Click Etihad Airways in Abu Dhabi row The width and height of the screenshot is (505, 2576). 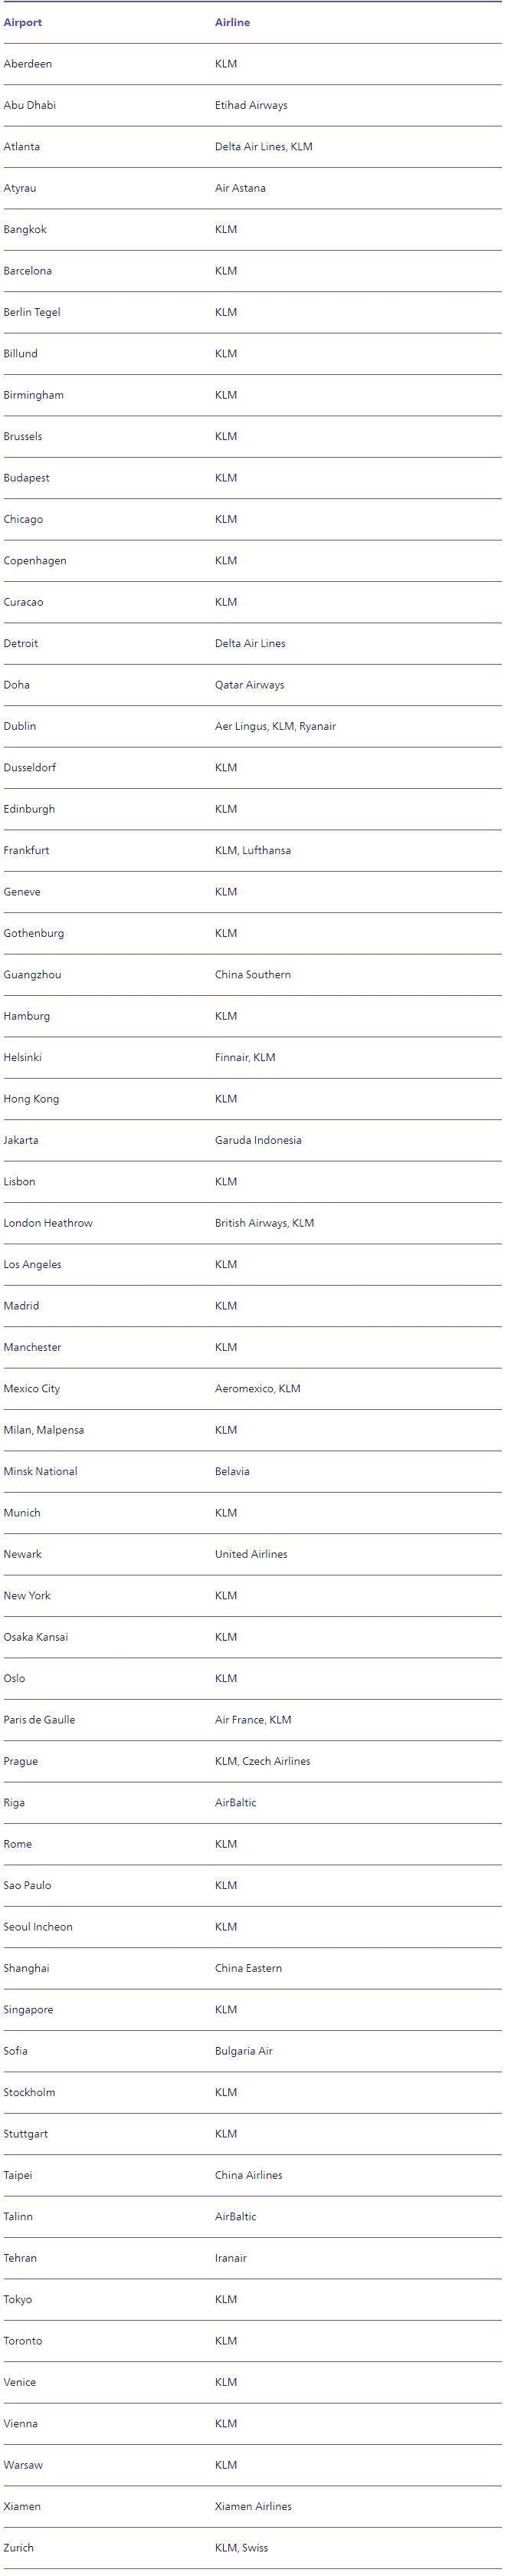[x=251, y=105]
